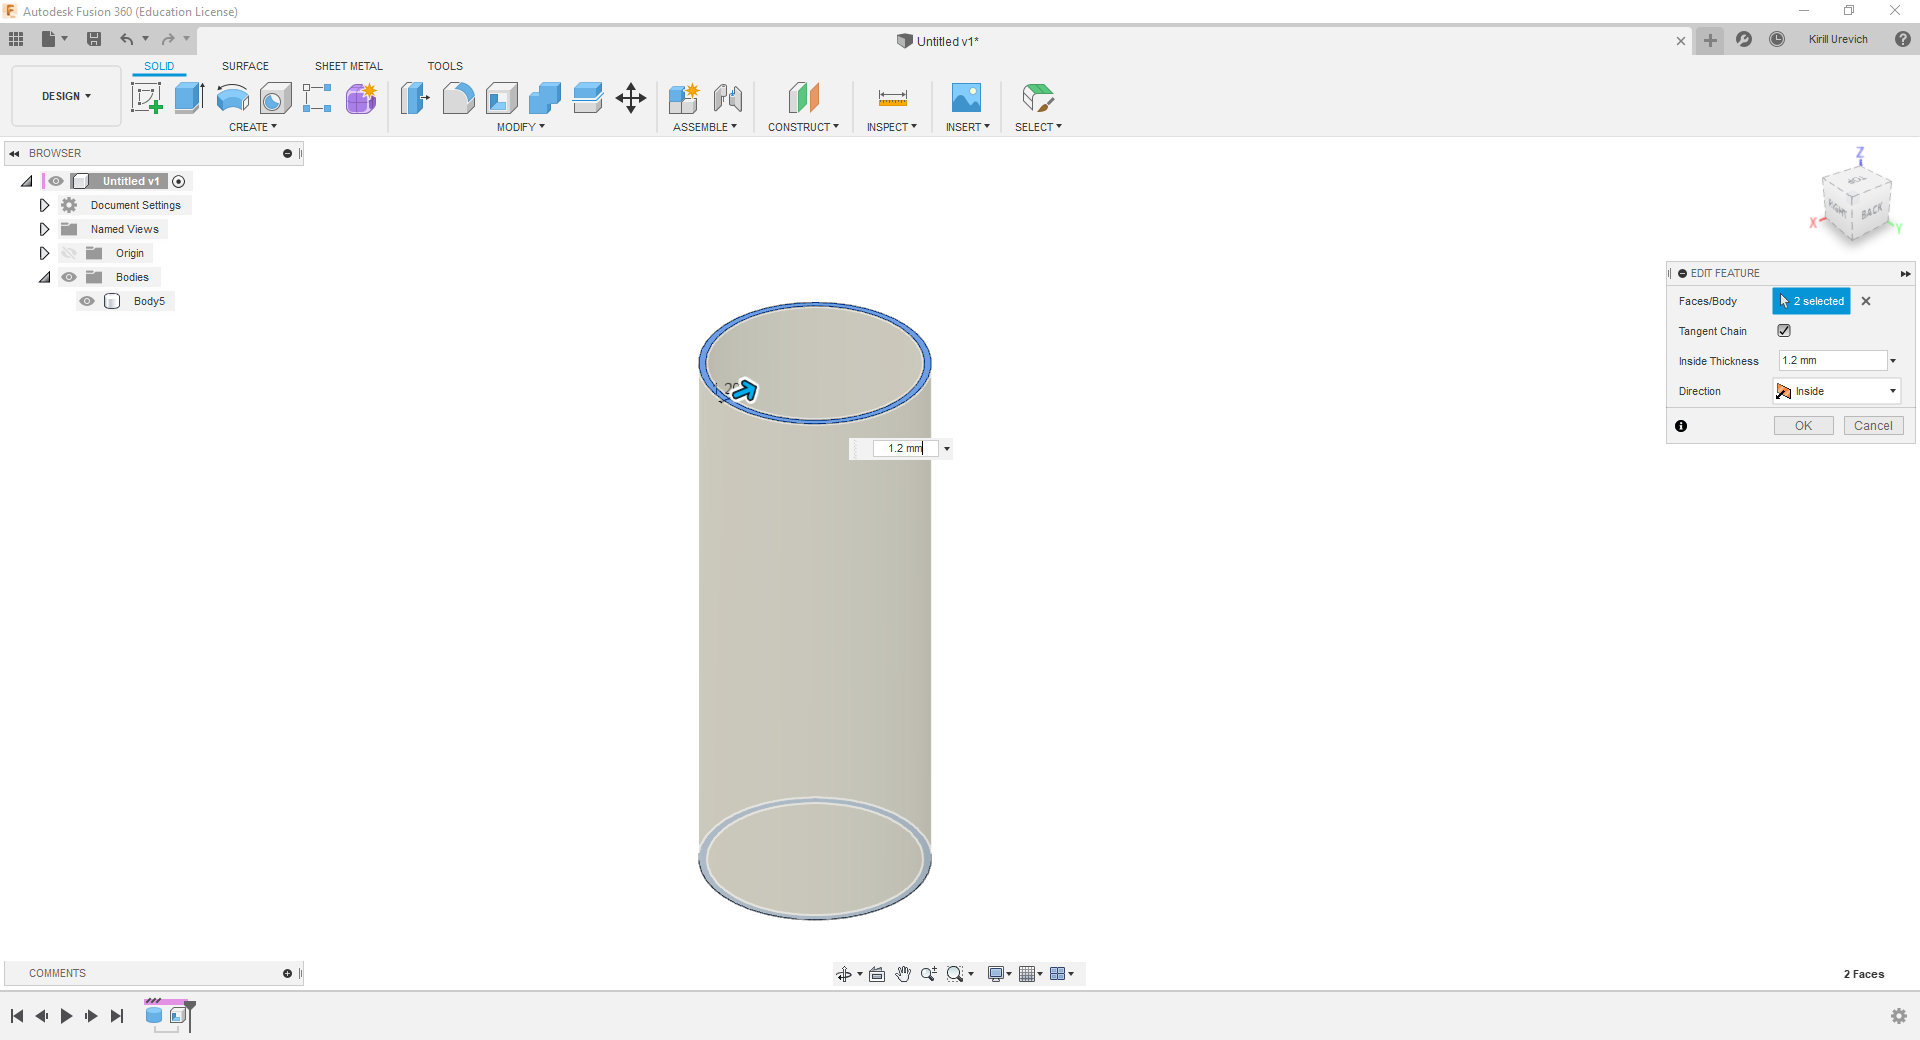Open the Measure tool under Inspect

pos(892,98)
